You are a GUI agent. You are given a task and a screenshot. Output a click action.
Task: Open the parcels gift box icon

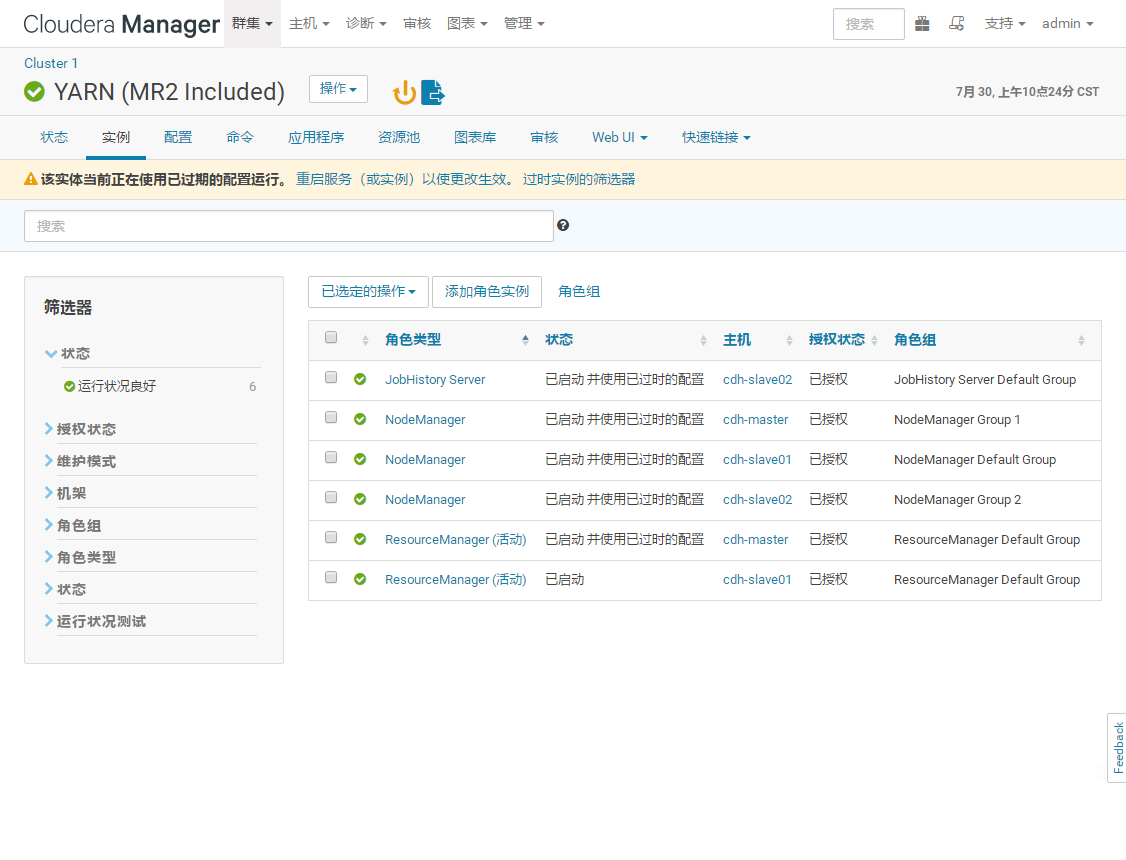pyautogui.click(x=922, y=24)
